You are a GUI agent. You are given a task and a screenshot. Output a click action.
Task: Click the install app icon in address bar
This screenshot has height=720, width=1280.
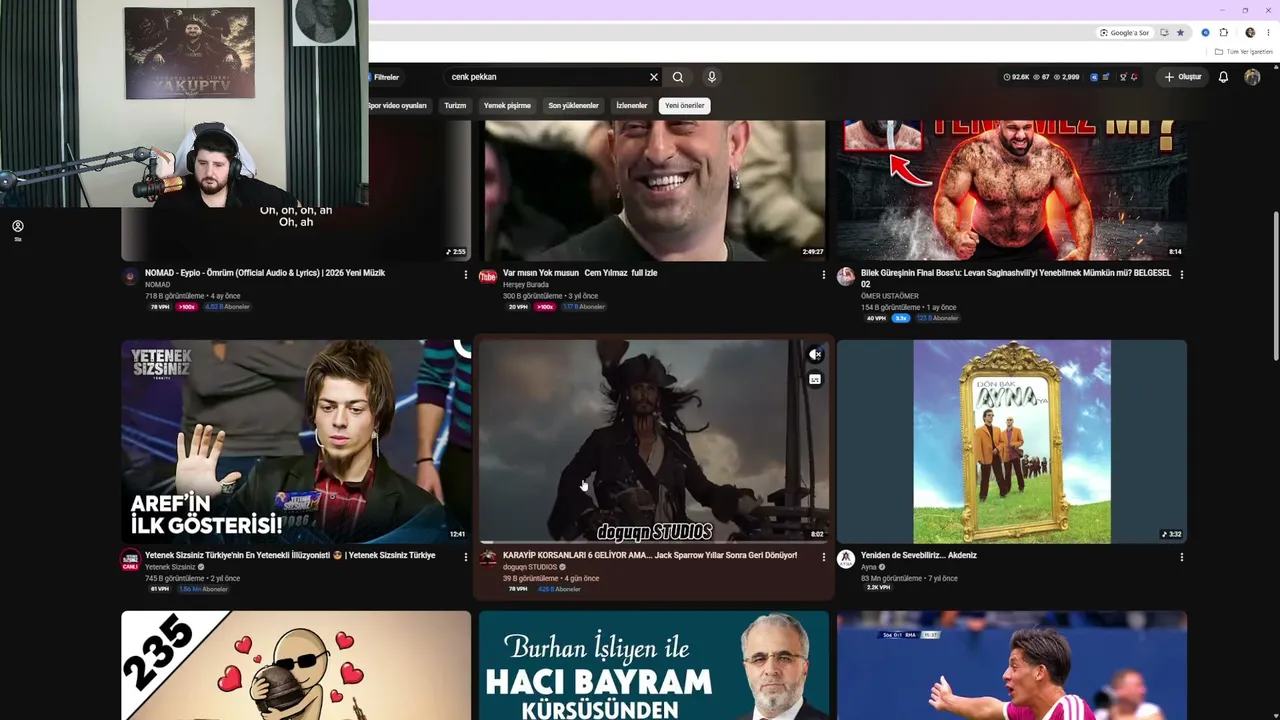tap(1164, 33)
